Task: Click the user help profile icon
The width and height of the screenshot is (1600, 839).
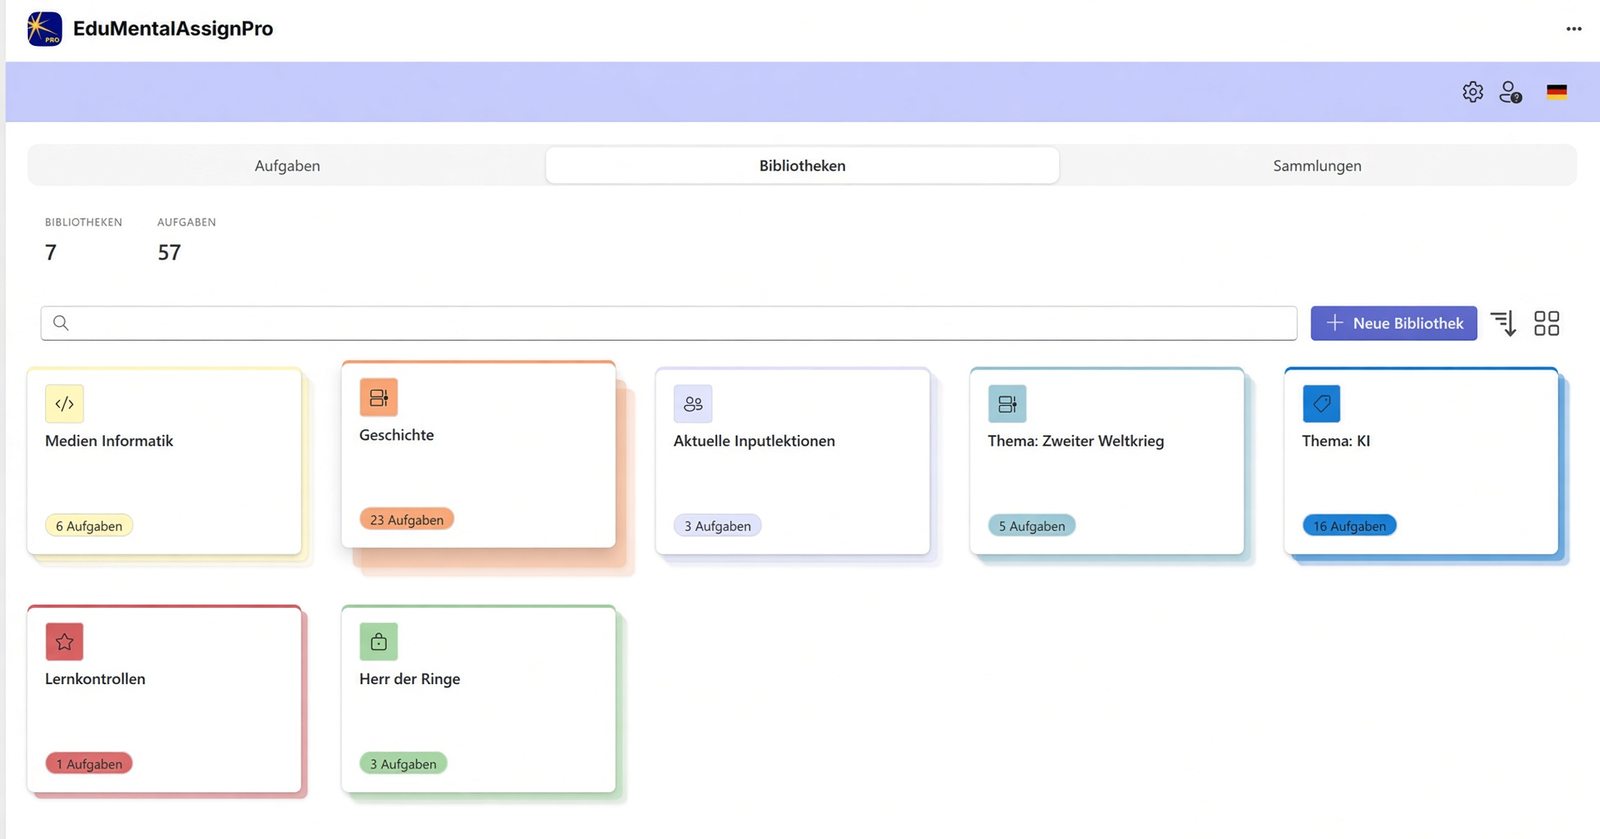Action: point(1510,92)
